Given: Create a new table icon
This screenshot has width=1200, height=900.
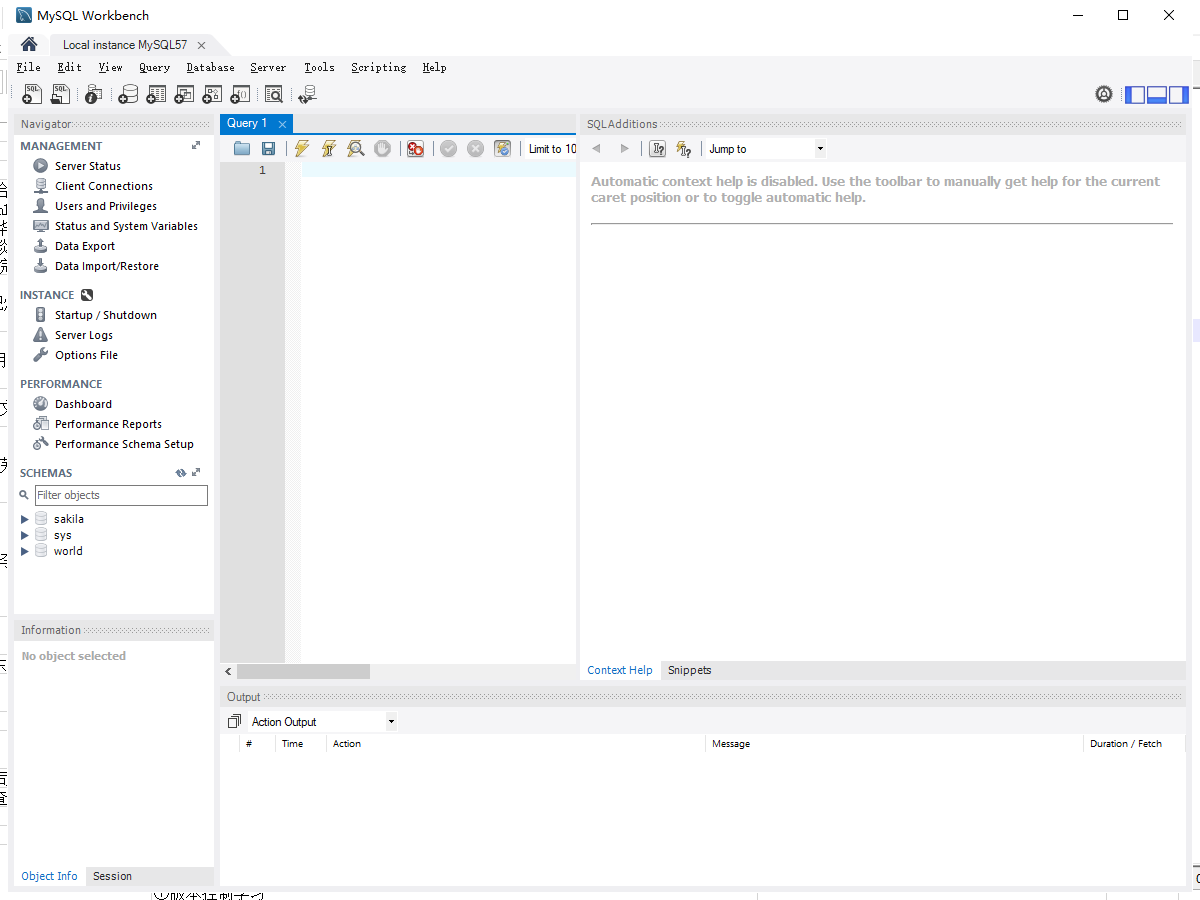Looking at the screenshot, I should (156, 94).
